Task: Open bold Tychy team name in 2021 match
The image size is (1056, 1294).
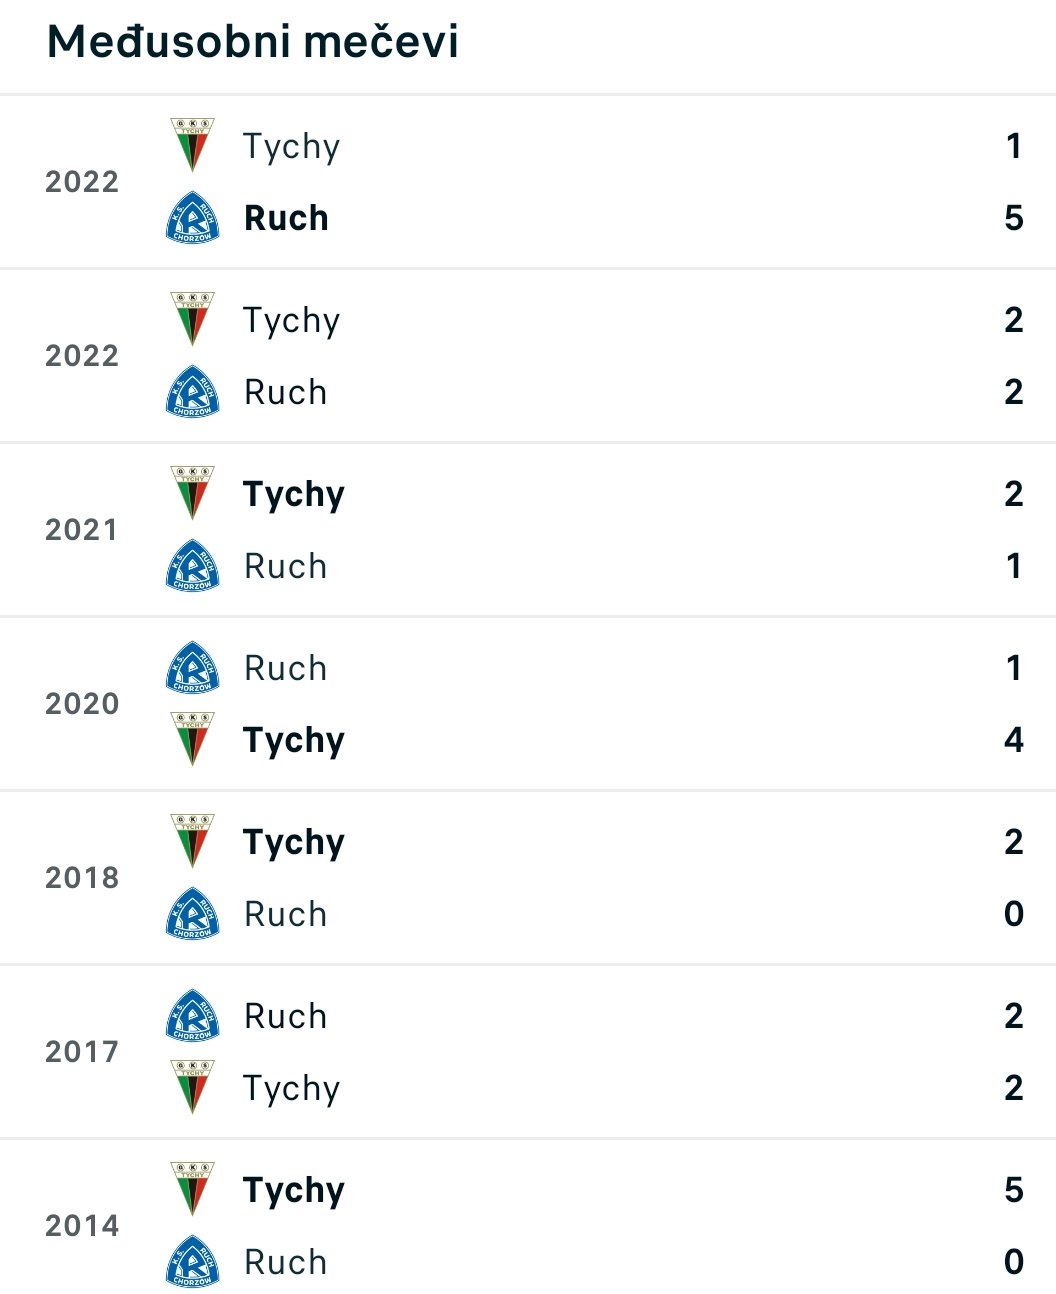Action: [x=294, y=495]
